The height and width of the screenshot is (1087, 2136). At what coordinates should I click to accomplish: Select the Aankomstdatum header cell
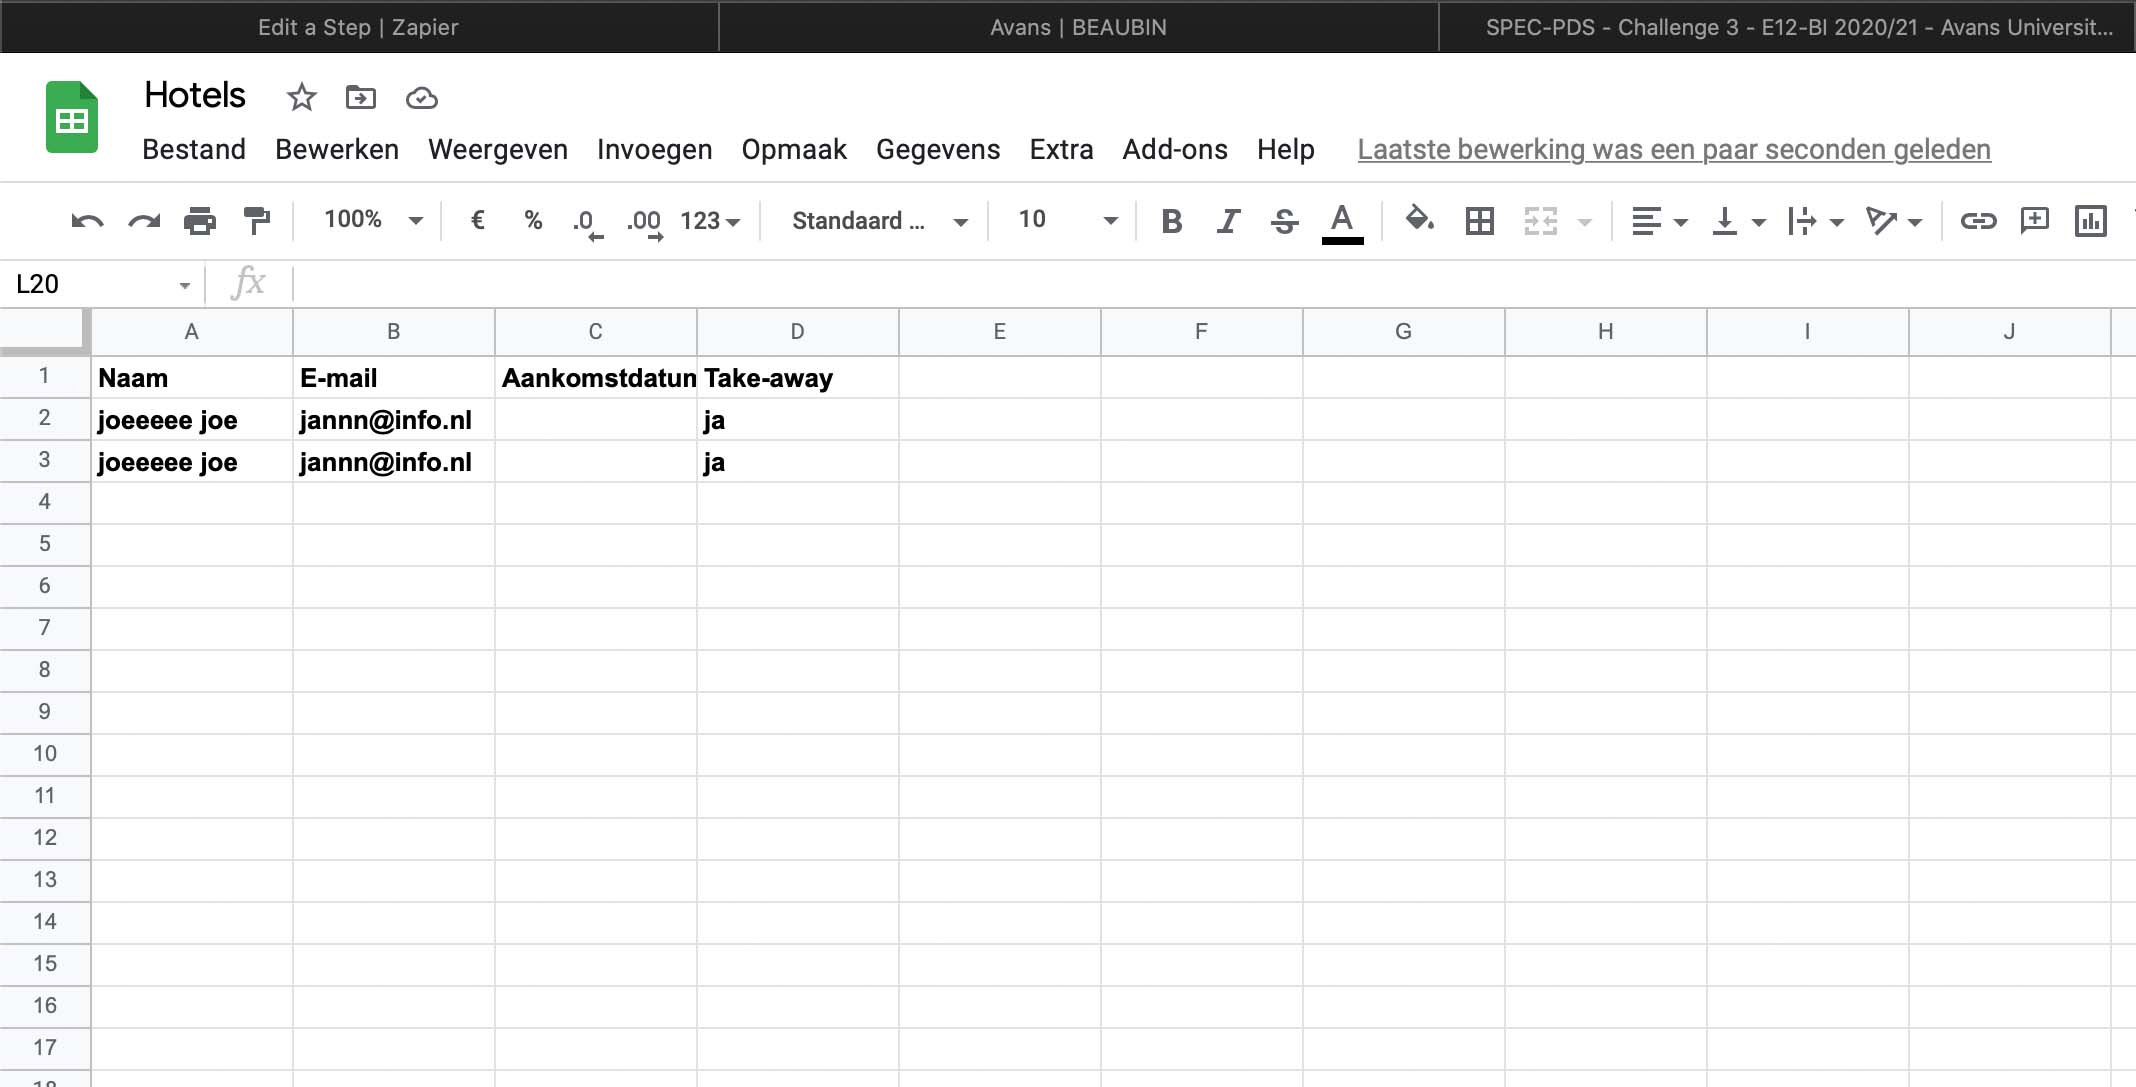[596, 377]
